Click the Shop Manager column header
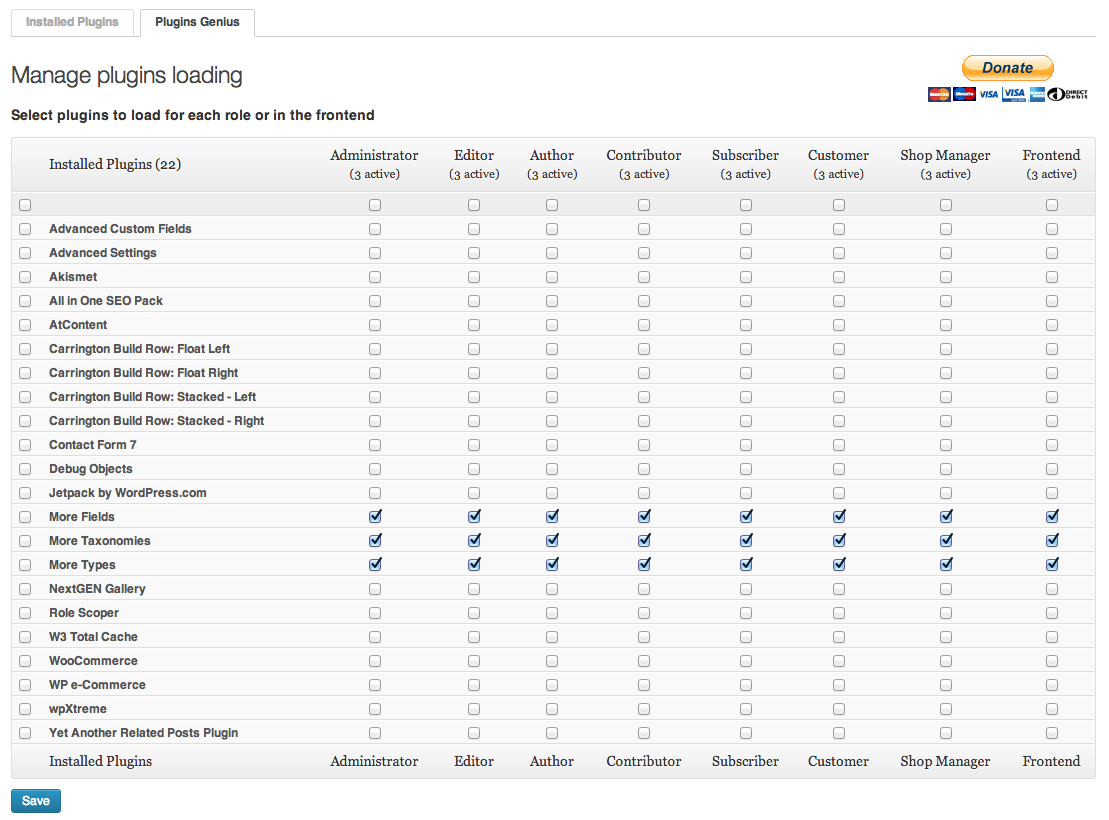This screenshot has width=1109, height=820. tap(945, 155)
